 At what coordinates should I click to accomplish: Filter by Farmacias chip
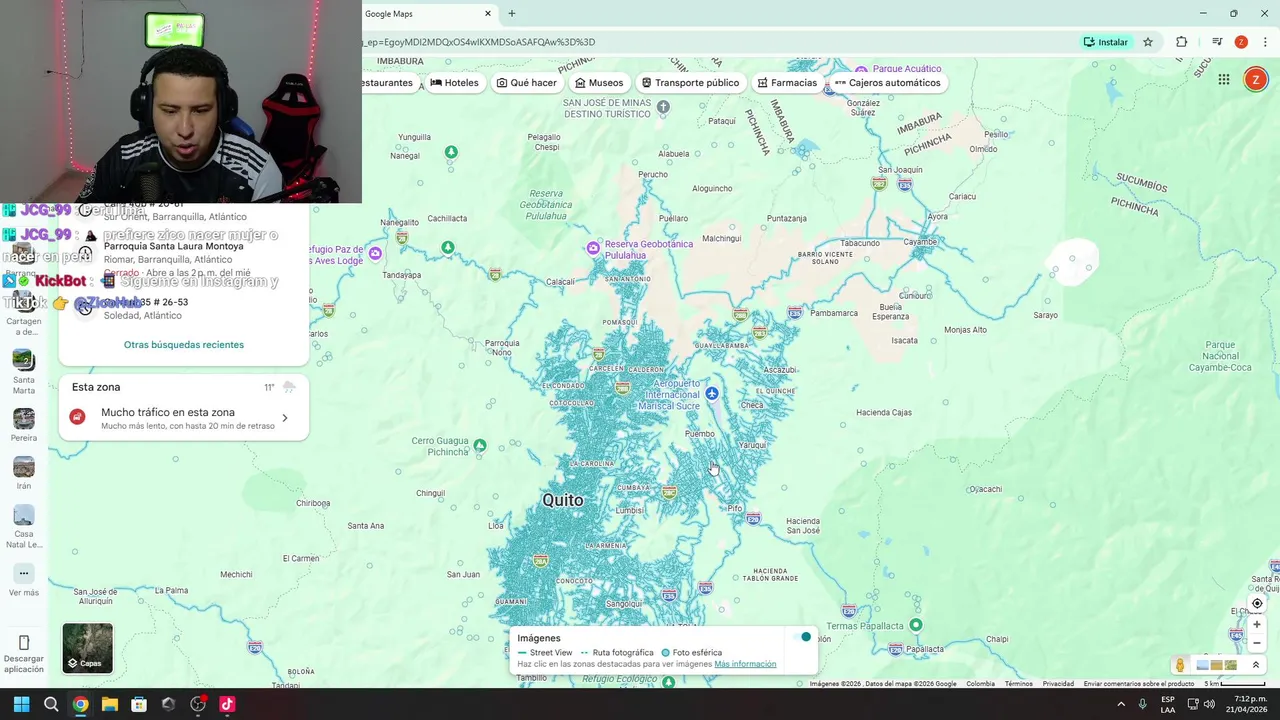(x=787, y=83)
